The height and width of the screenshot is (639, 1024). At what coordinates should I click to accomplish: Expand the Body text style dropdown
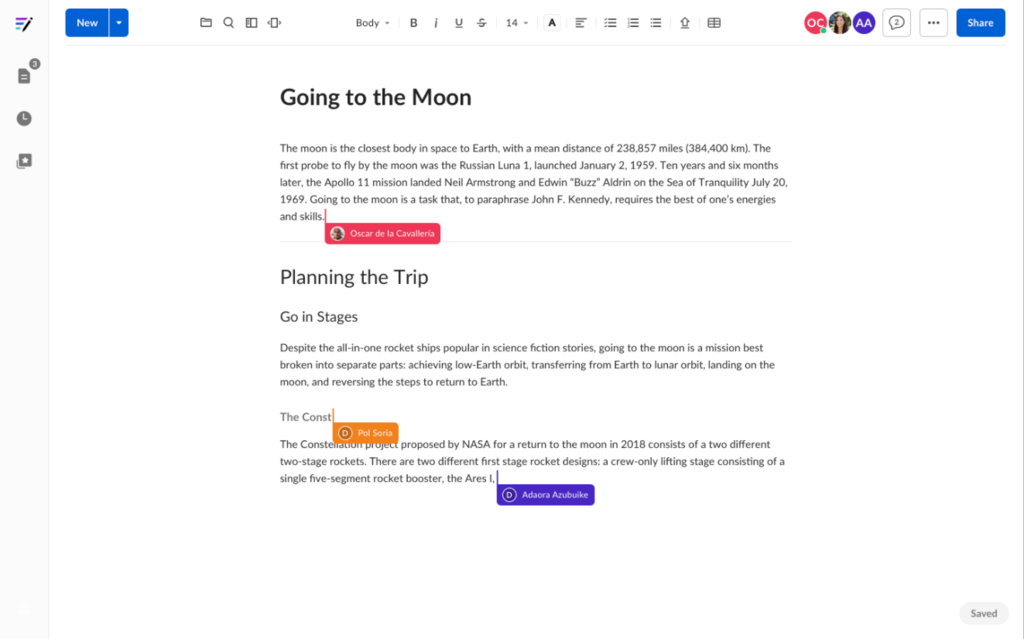pos(372,23)
